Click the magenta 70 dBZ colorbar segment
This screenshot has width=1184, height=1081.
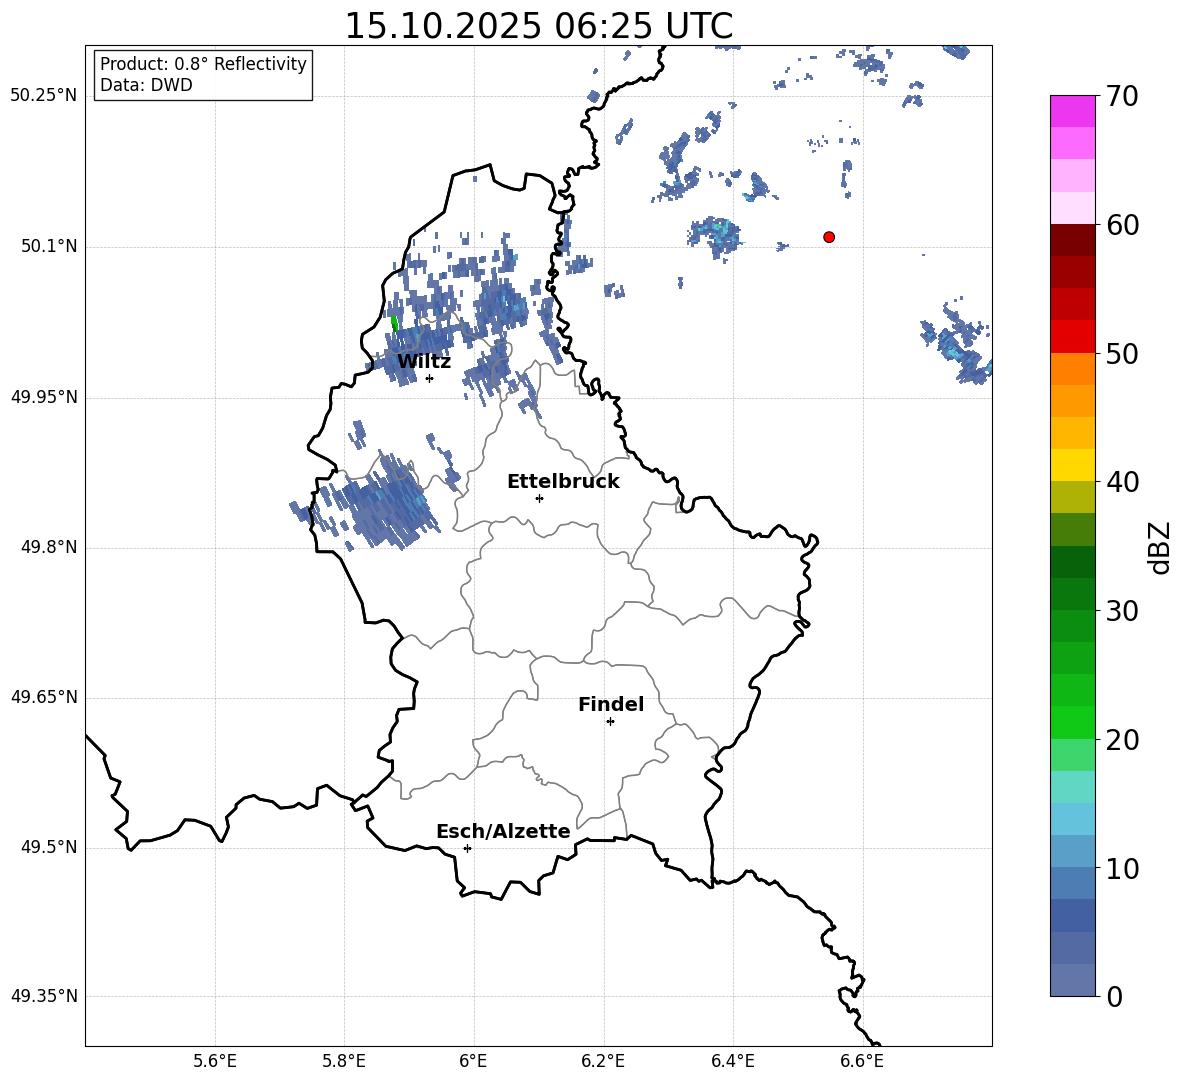tap(1073, 111)
